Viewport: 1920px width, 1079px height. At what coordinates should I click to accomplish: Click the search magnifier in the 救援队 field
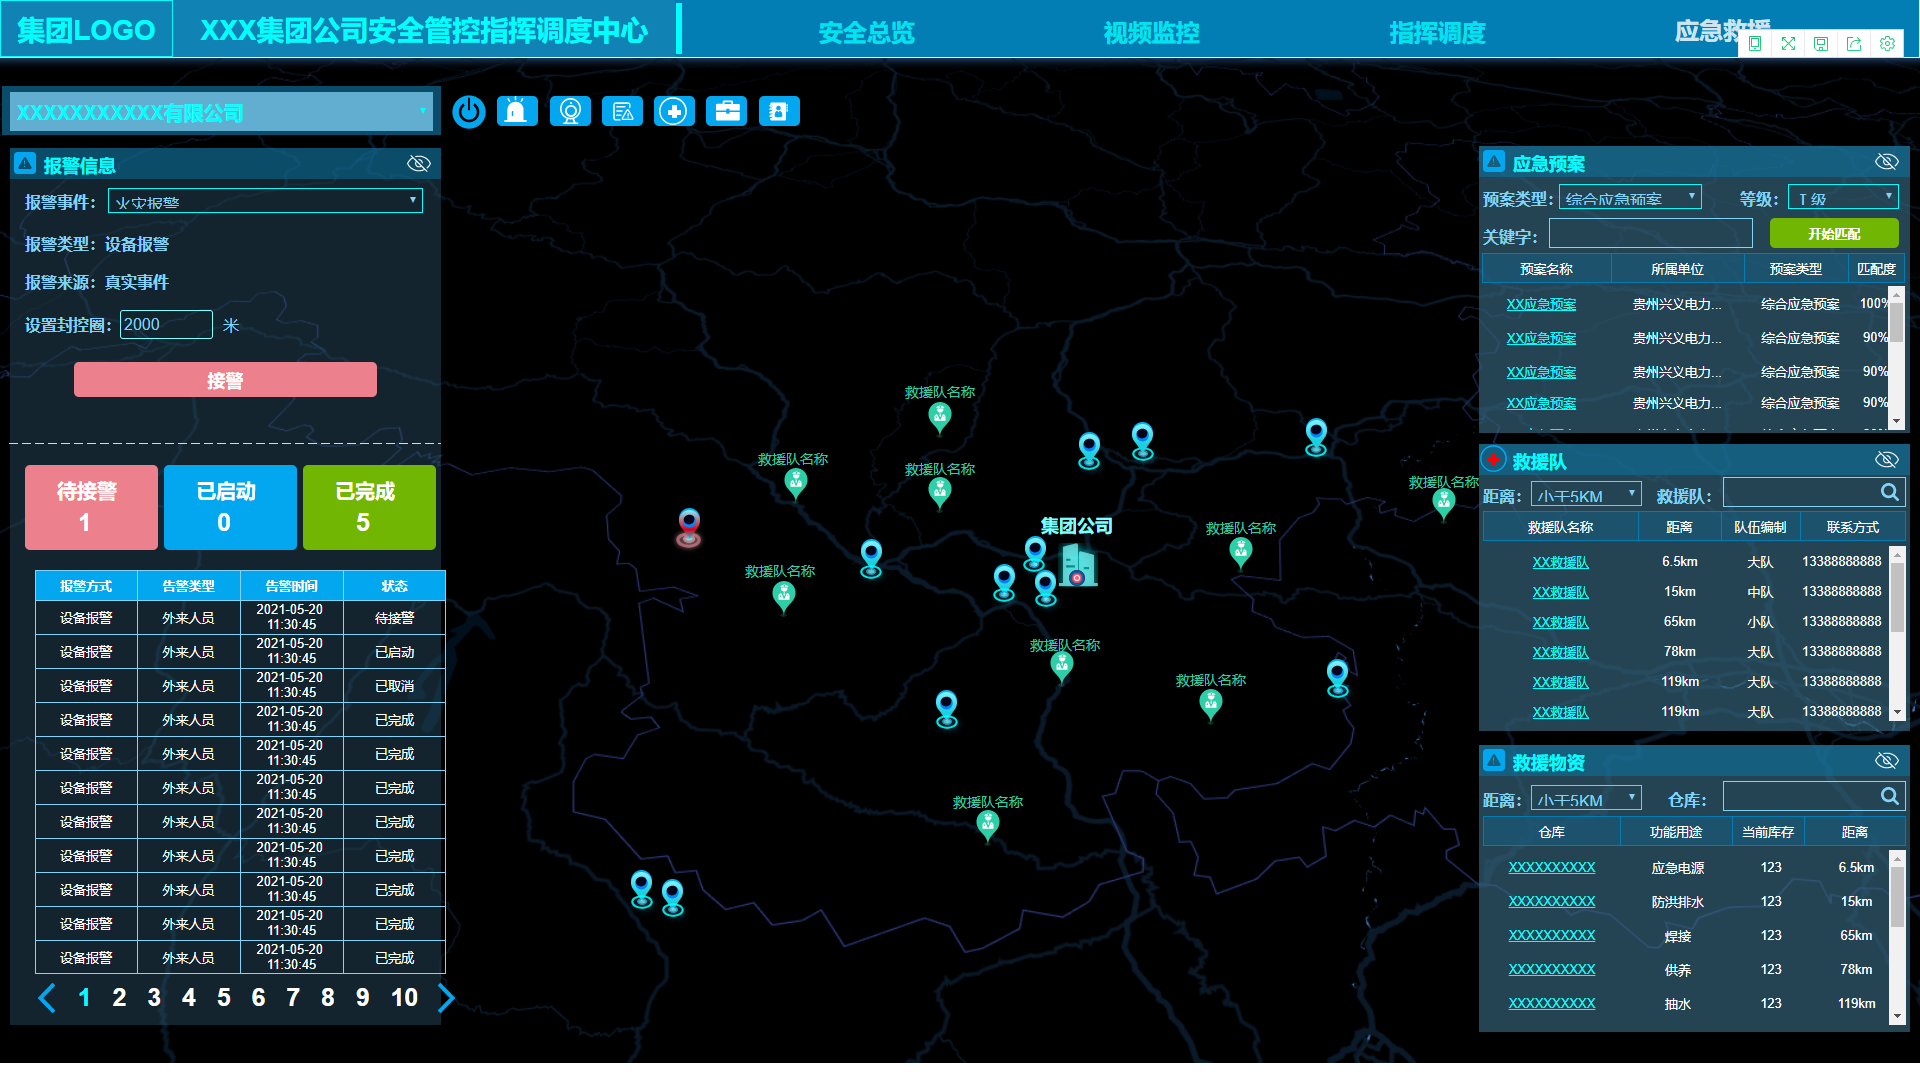[1889, 492]
